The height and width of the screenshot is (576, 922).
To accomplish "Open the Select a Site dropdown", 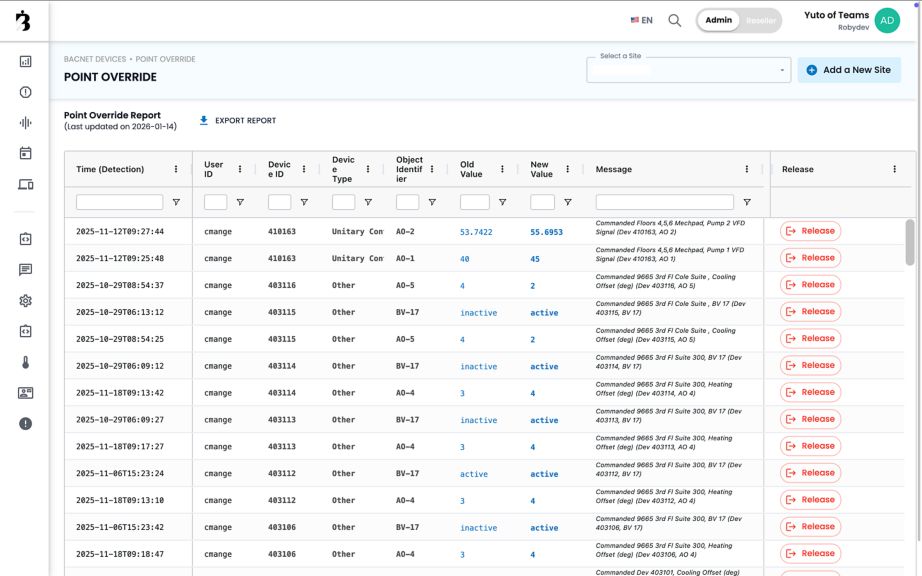I will point(689,70).
